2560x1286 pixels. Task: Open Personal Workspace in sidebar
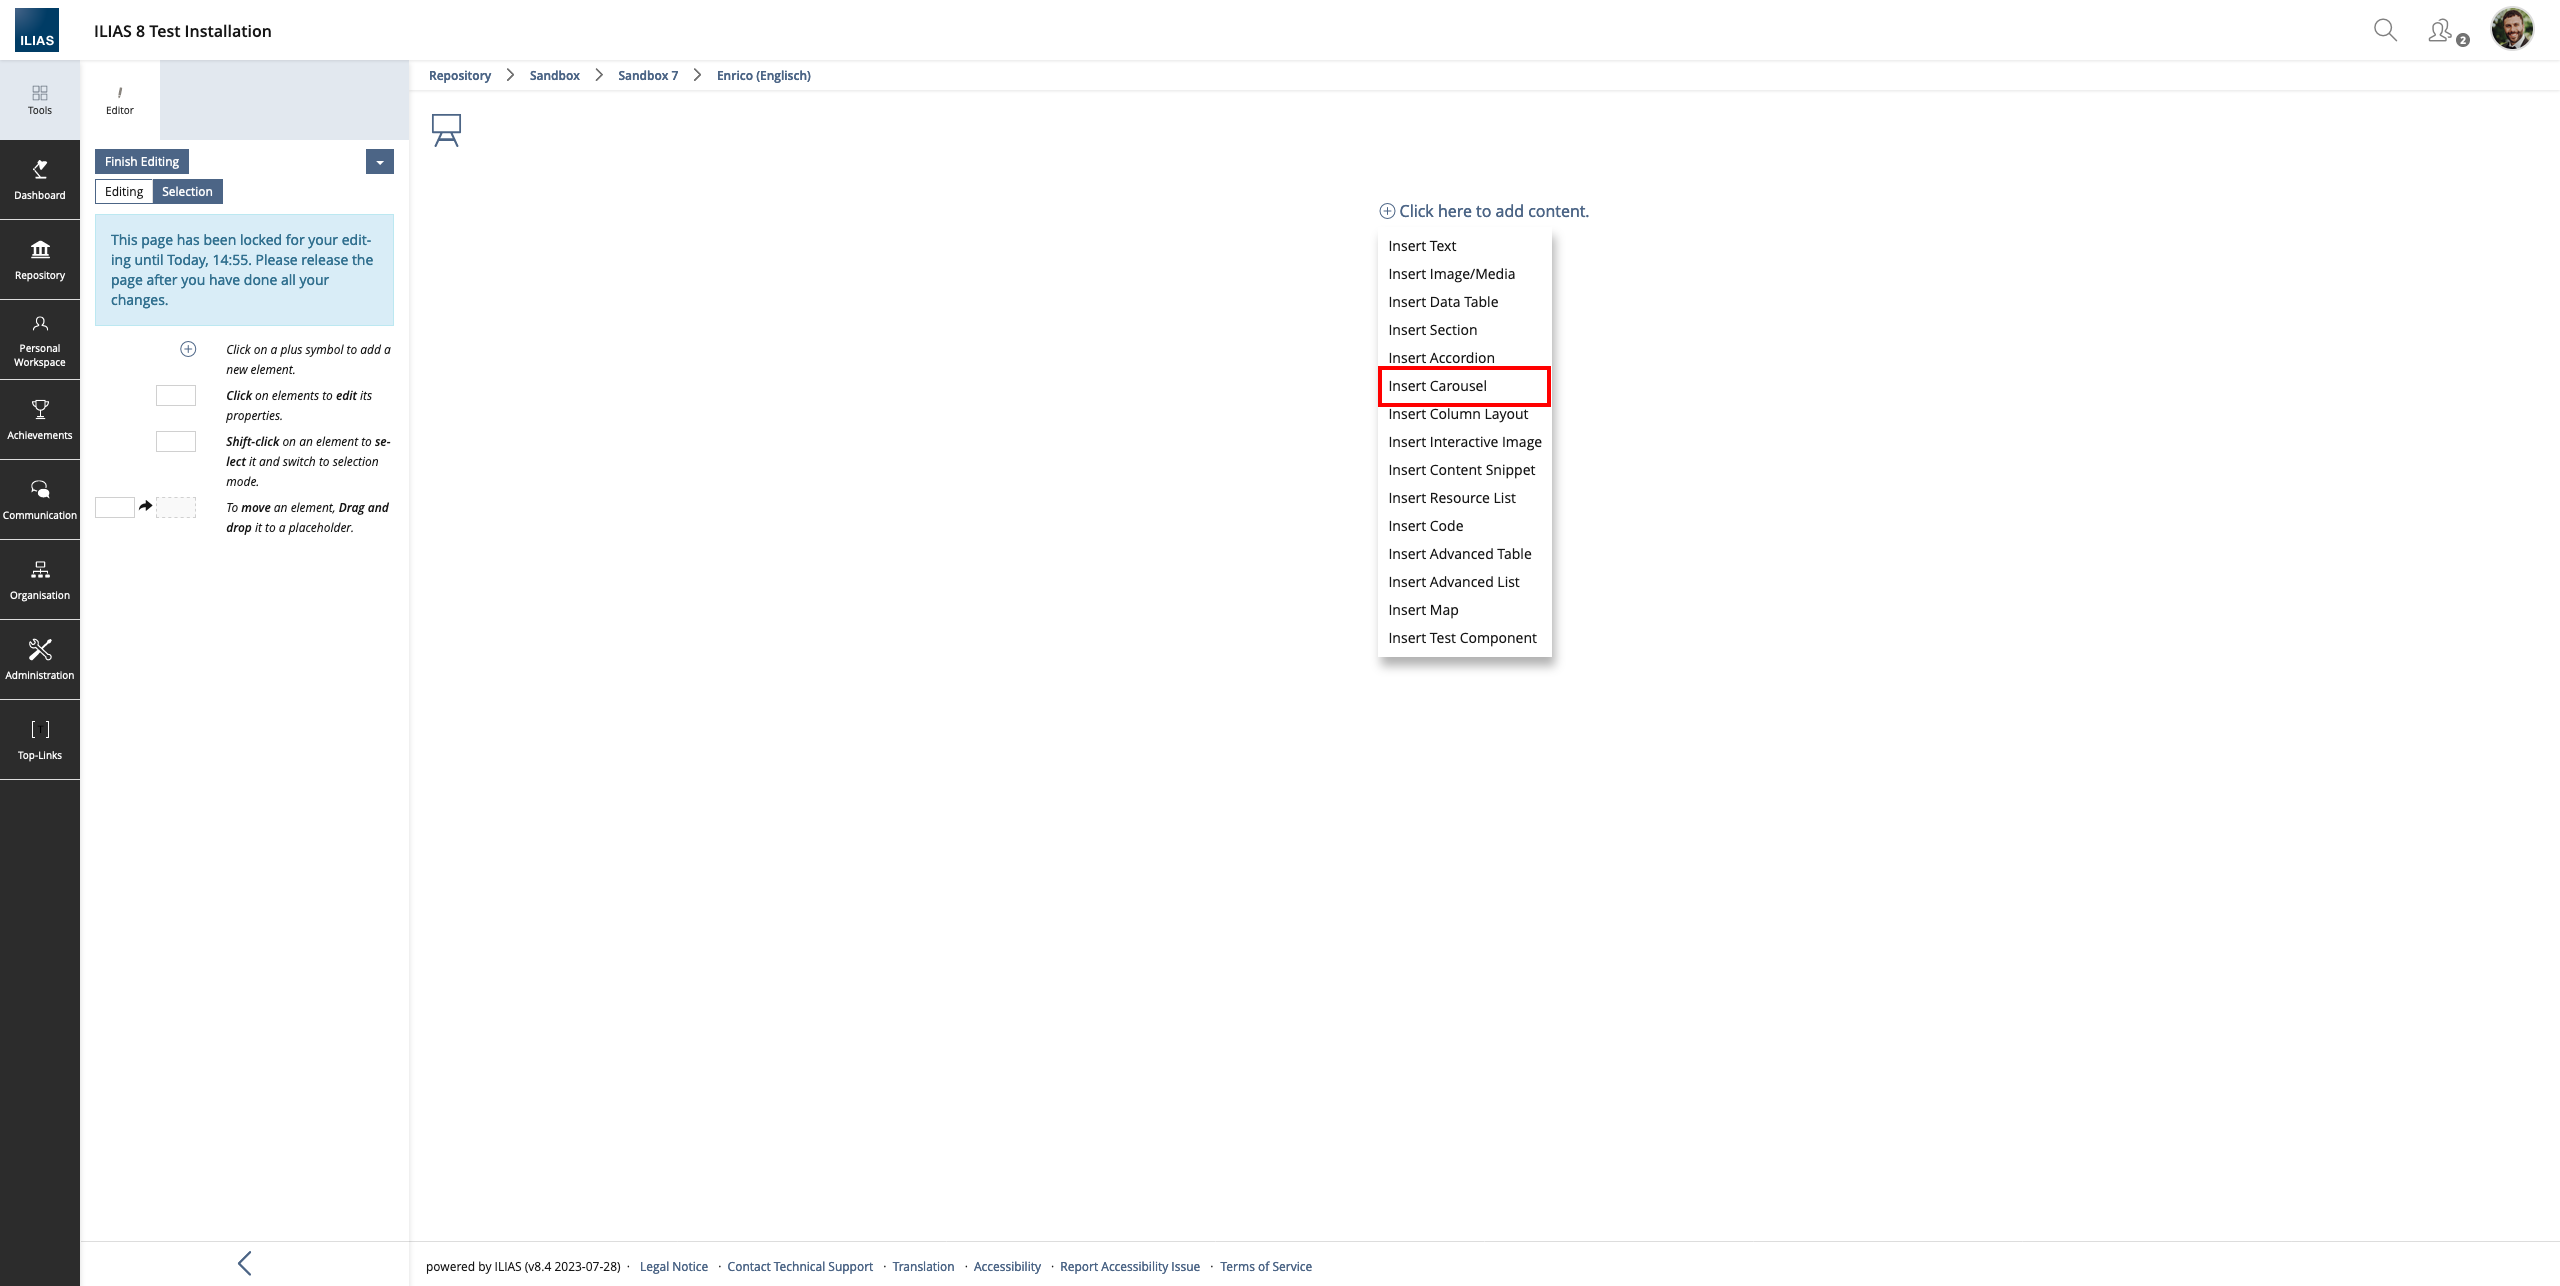point(40,340)
